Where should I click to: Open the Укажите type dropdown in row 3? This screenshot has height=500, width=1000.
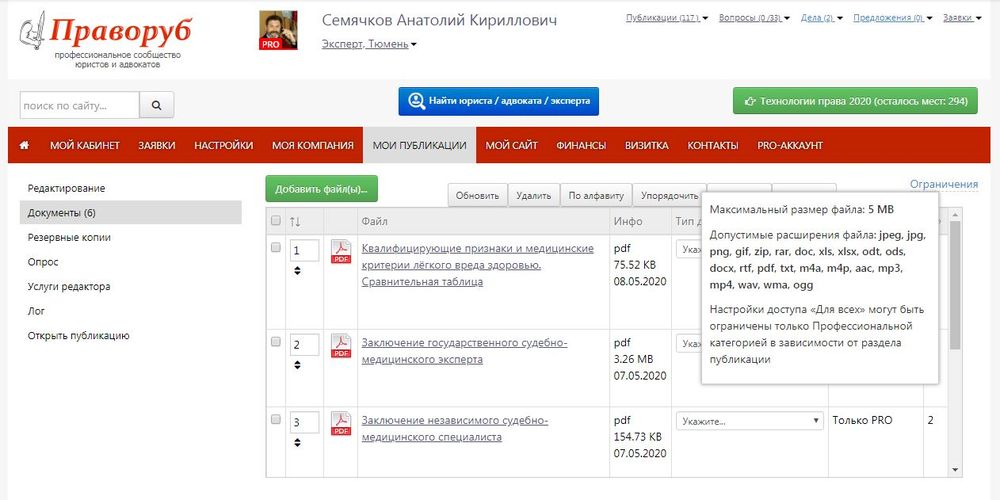(749, 421)
